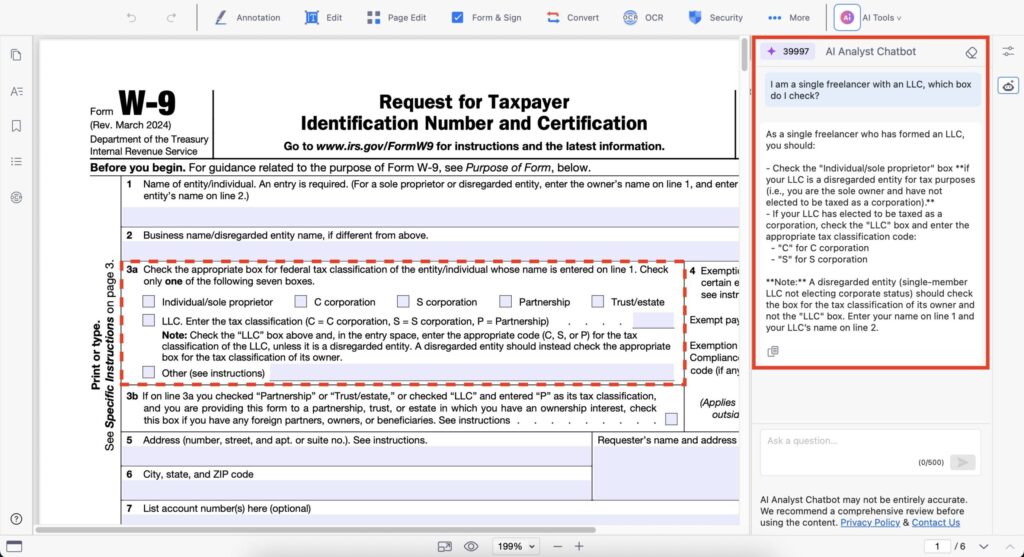Image resolution: width=1024 pixels, height=557 pixels.
Task: Check the LLC tax classification box
Action: pyautogui.click(x=149, y=320)
